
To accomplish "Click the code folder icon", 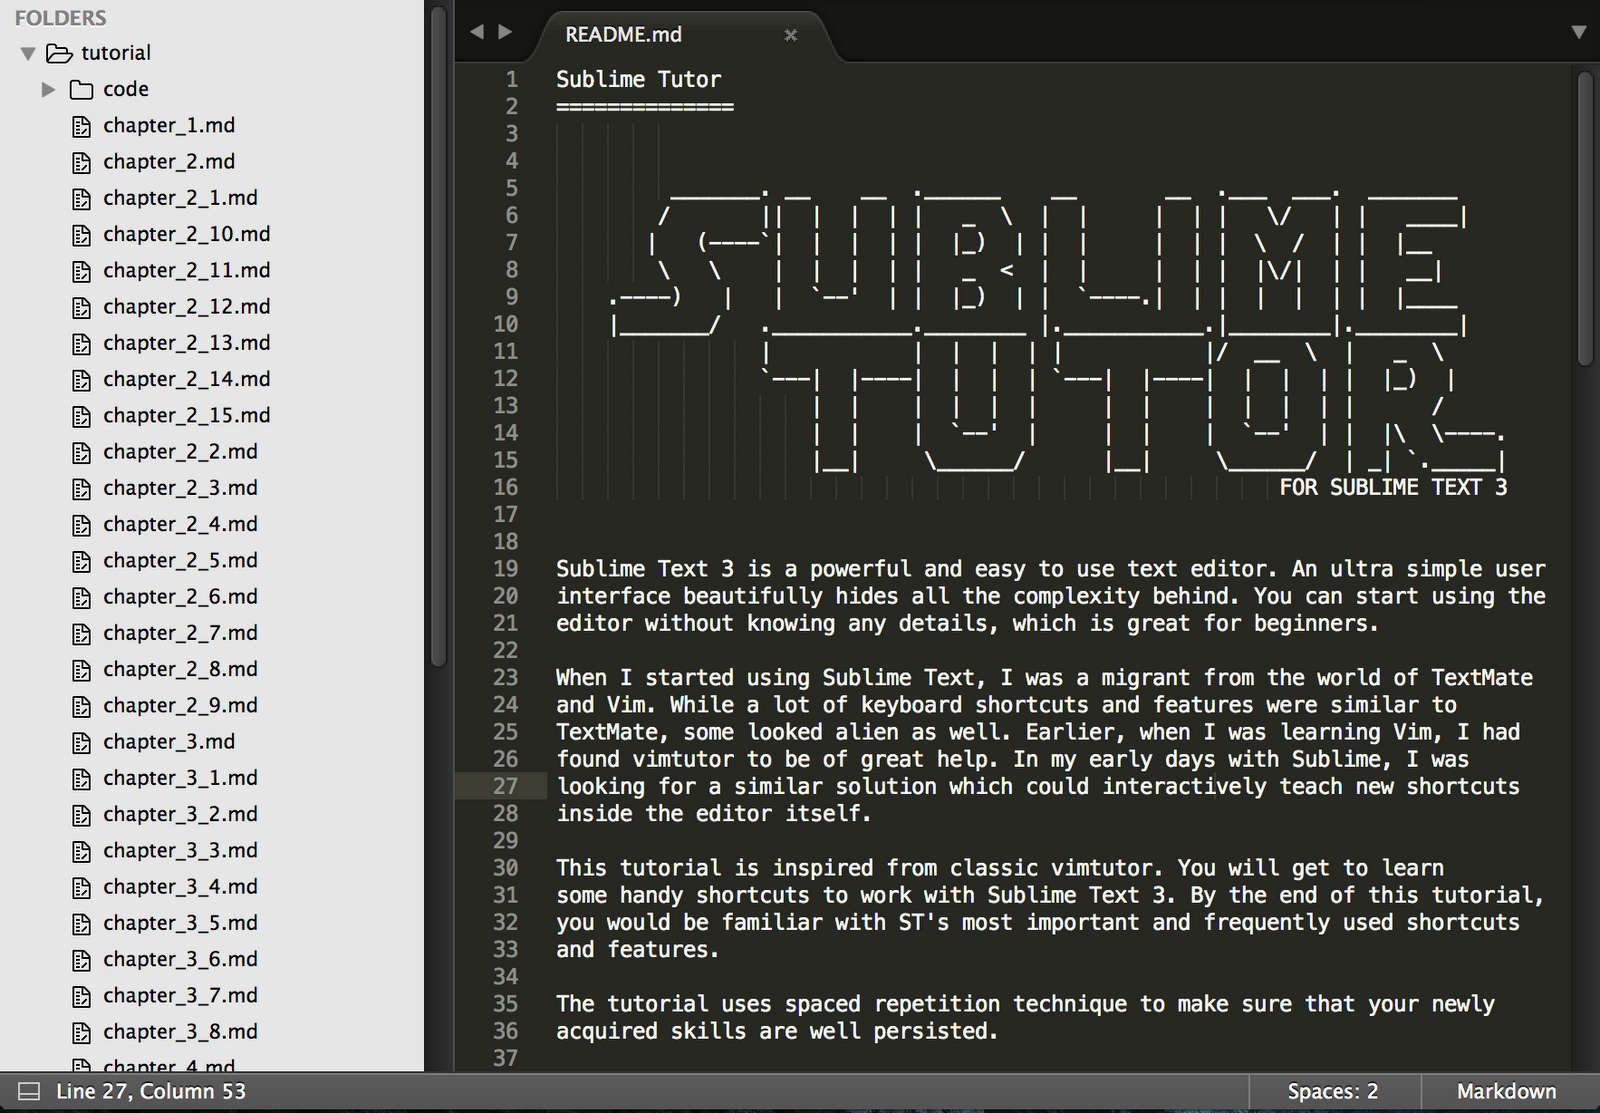I will point(81,89).
